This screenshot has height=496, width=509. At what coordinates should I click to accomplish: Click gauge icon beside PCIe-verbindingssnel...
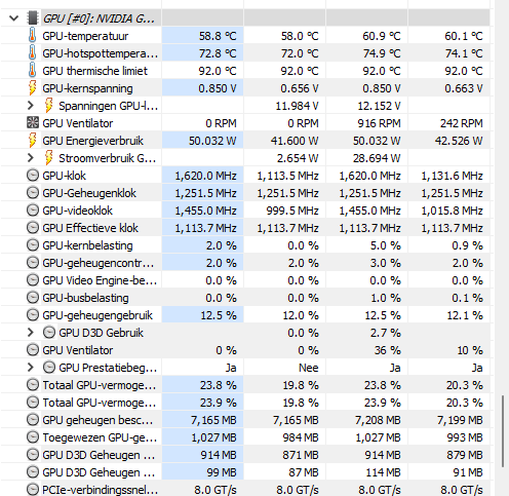click(x=32, y=489)
